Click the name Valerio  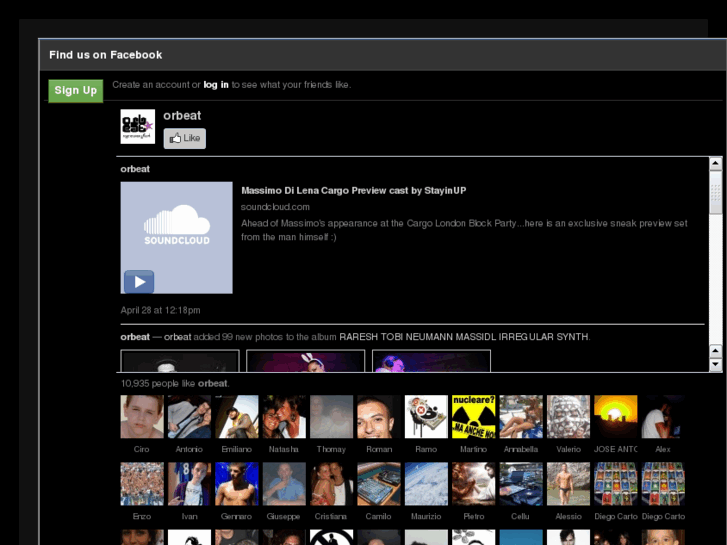click(x=568, y=449)
